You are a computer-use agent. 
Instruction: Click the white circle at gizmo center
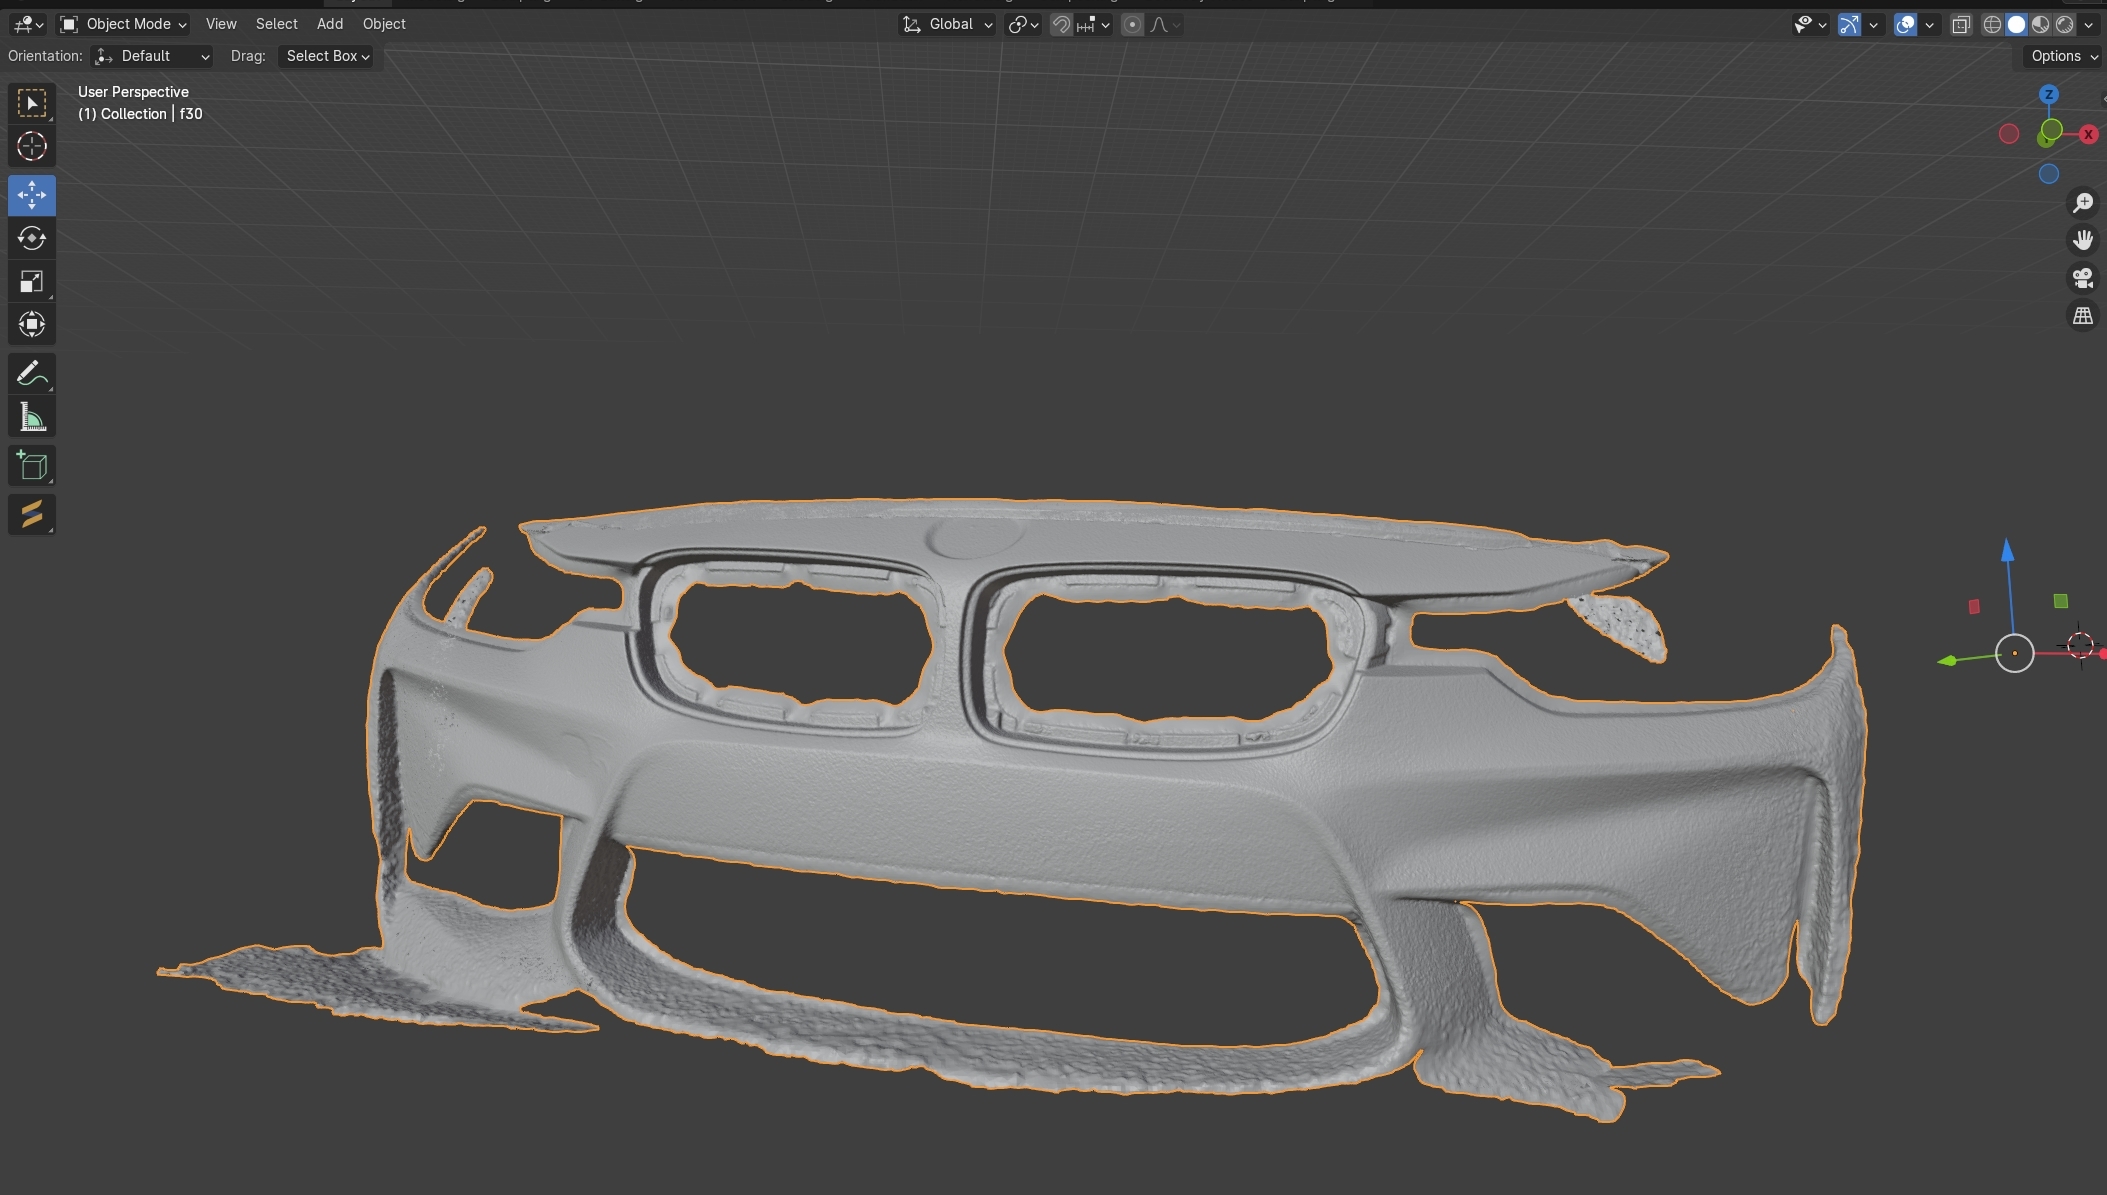point(2015,654)
